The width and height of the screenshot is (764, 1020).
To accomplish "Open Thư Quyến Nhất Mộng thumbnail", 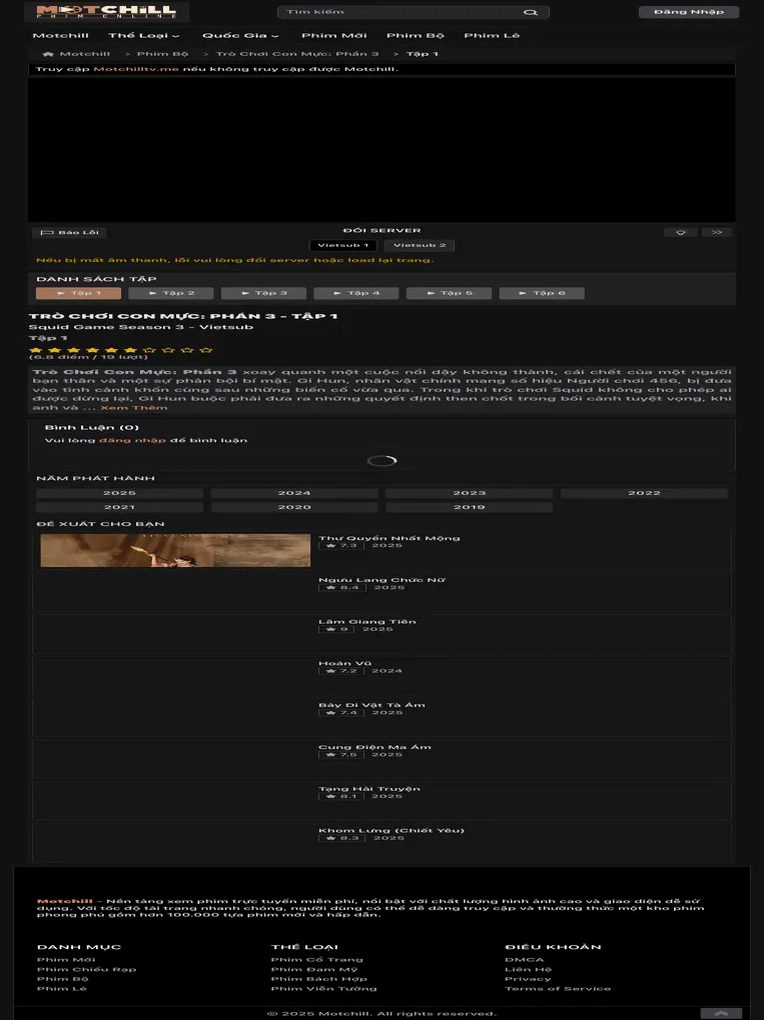I will pyautogui.click(x=175, y=550).
